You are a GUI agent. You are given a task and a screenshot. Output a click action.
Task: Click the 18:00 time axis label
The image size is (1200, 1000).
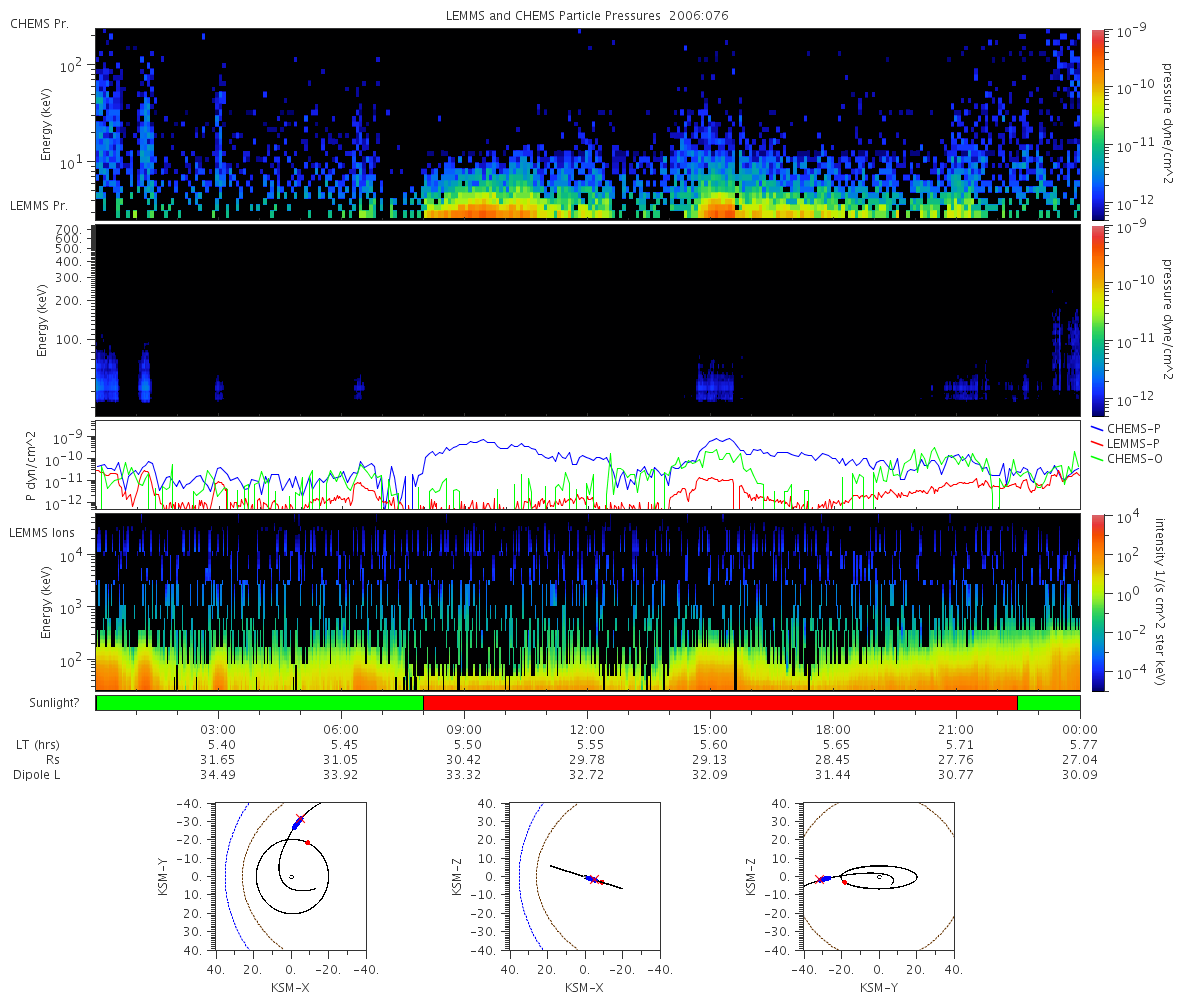tap(833, 730)
